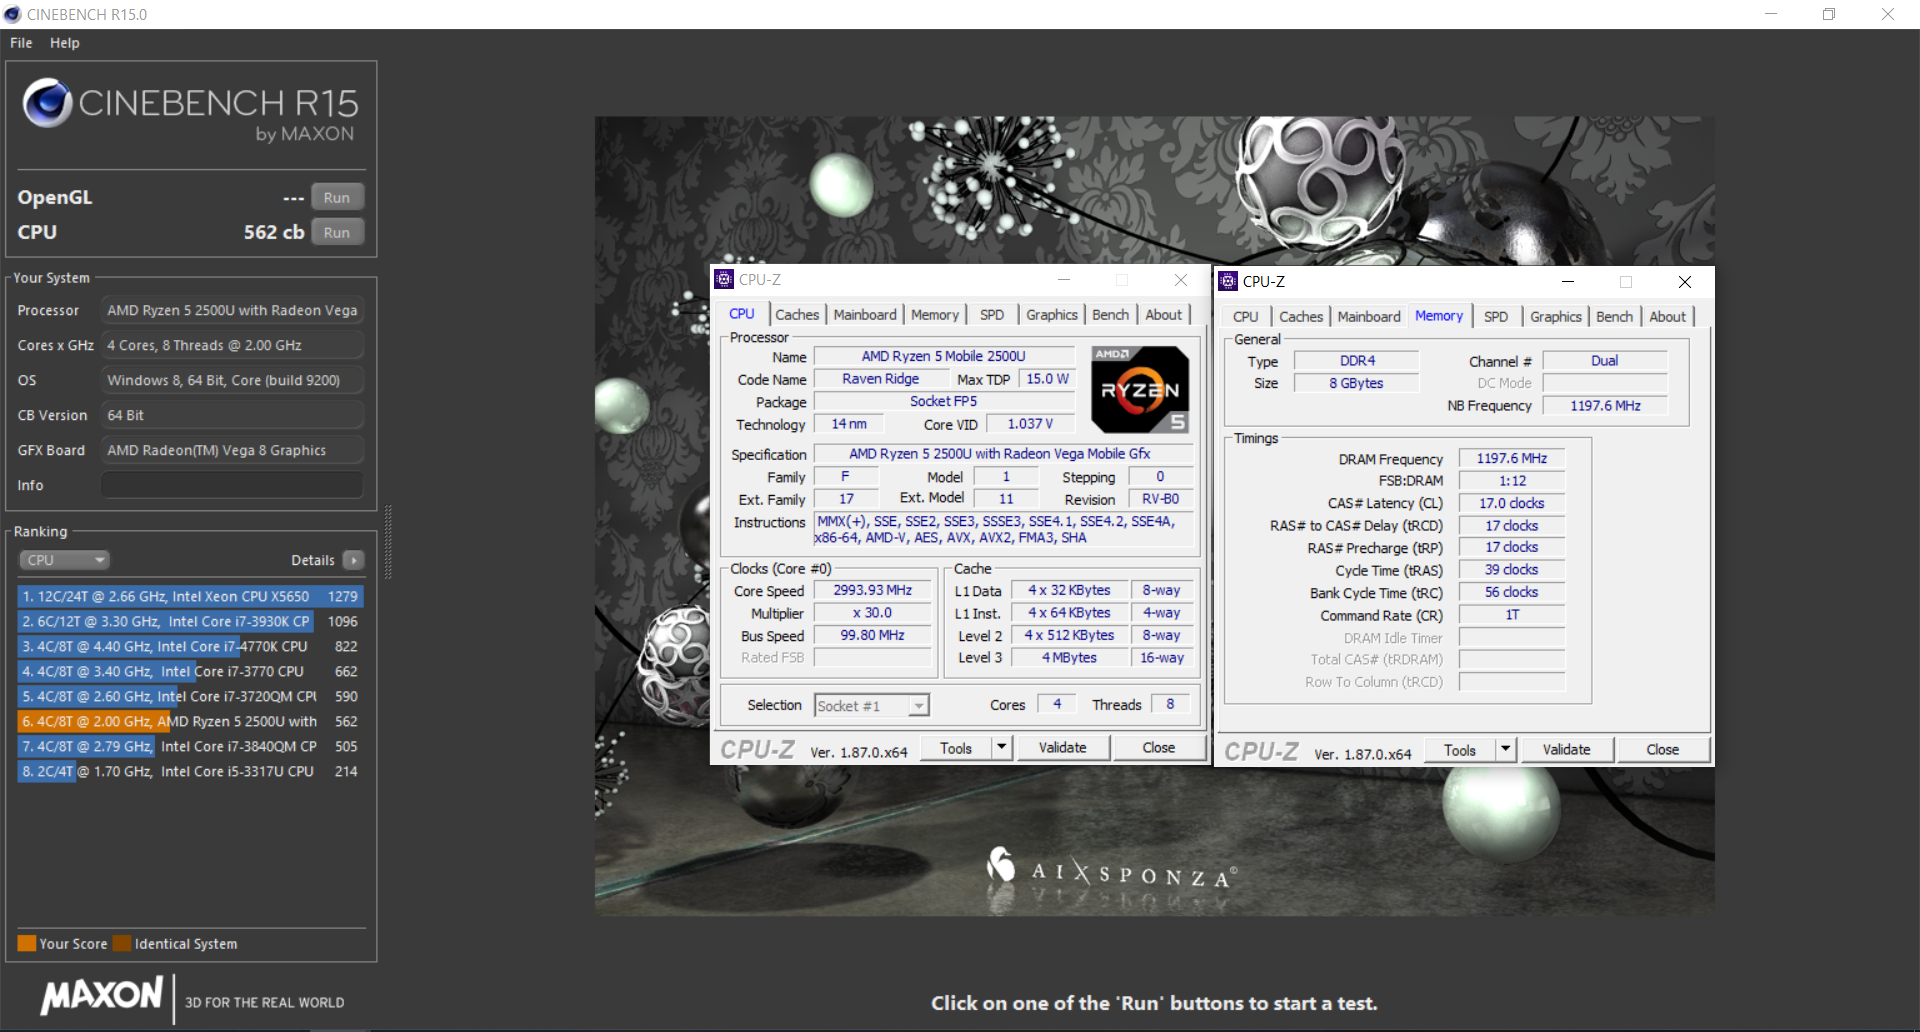Switch to Graphics tab in right CPU-Z
Image resolution: width=1920 pixels, height=1032 pixels.
coord(1556,317)
